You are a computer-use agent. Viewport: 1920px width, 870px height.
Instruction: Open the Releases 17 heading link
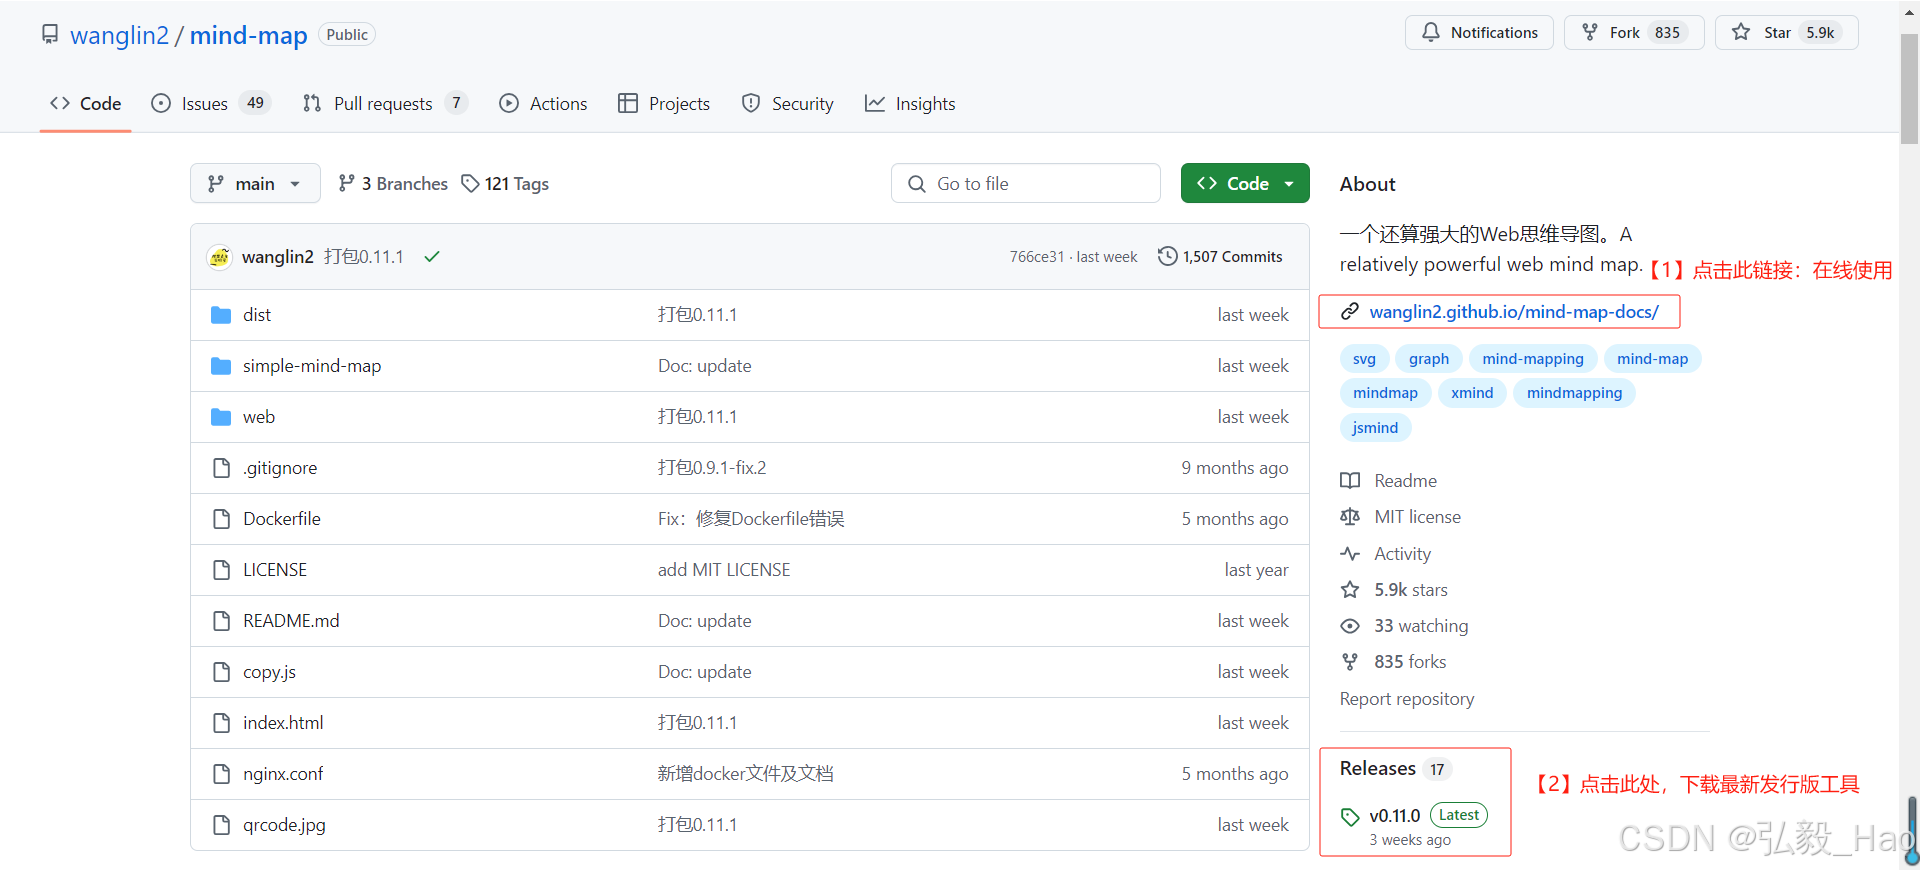tap(1394, 769)
